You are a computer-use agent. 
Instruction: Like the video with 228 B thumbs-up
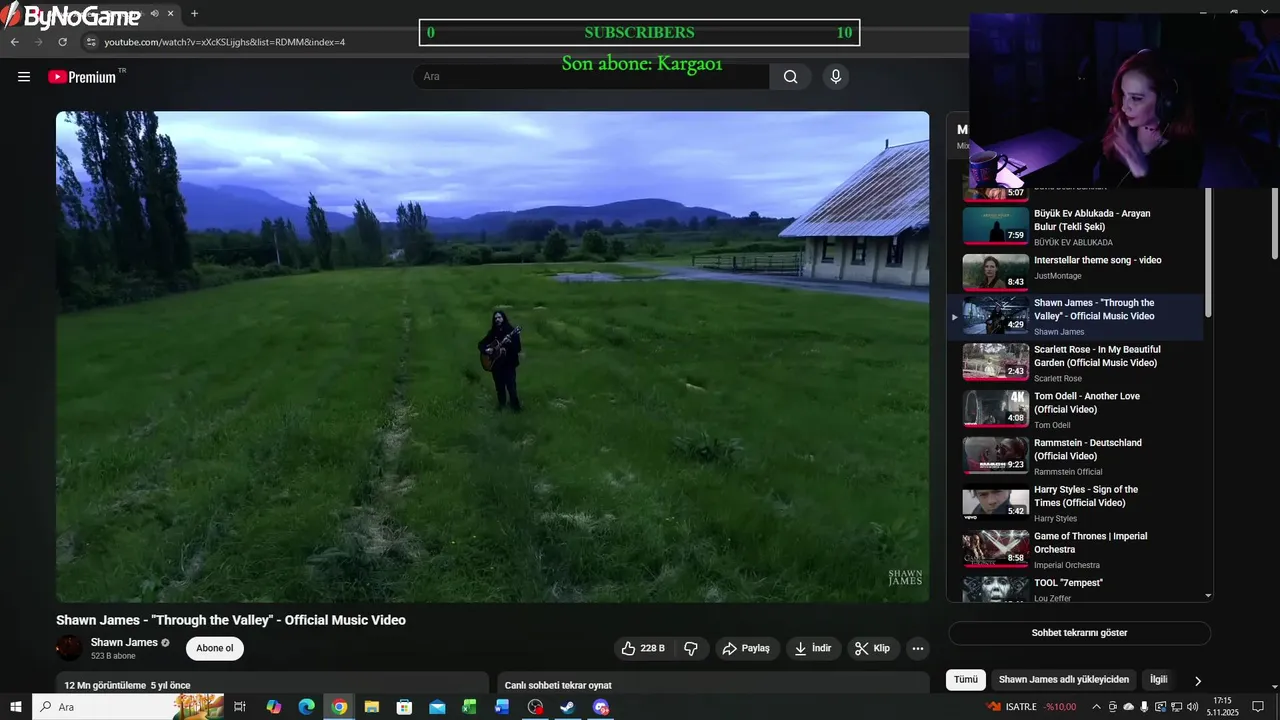click(642, 648)
